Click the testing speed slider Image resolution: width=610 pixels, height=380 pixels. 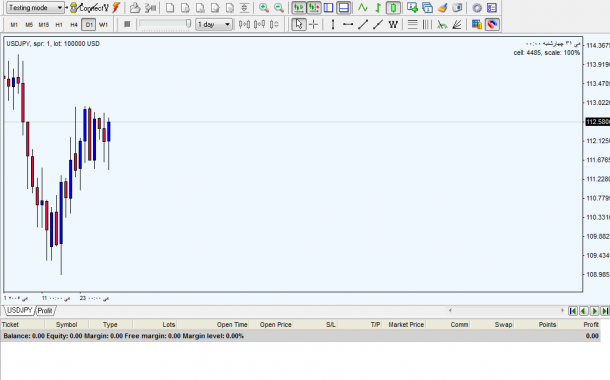(x=165, y=24)
